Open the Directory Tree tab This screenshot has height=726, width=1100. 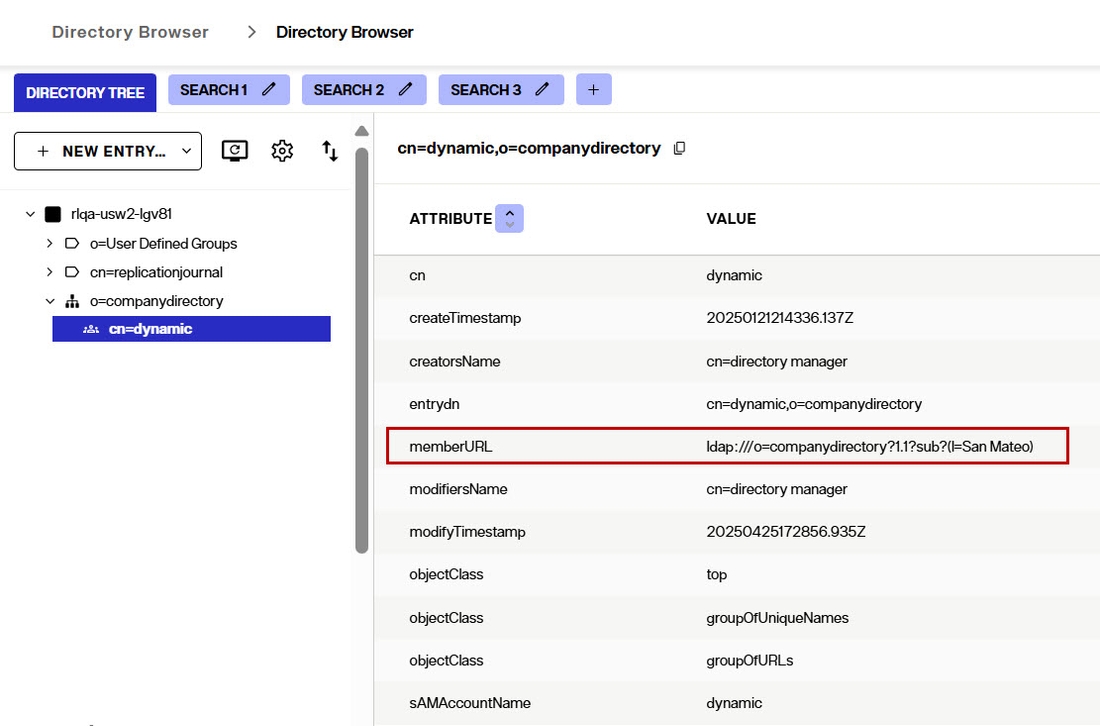[85, 93]
